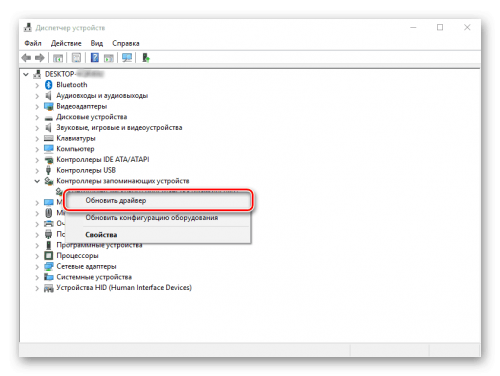Open the Справка menu
500x376 pixels.
coord(126,43)
